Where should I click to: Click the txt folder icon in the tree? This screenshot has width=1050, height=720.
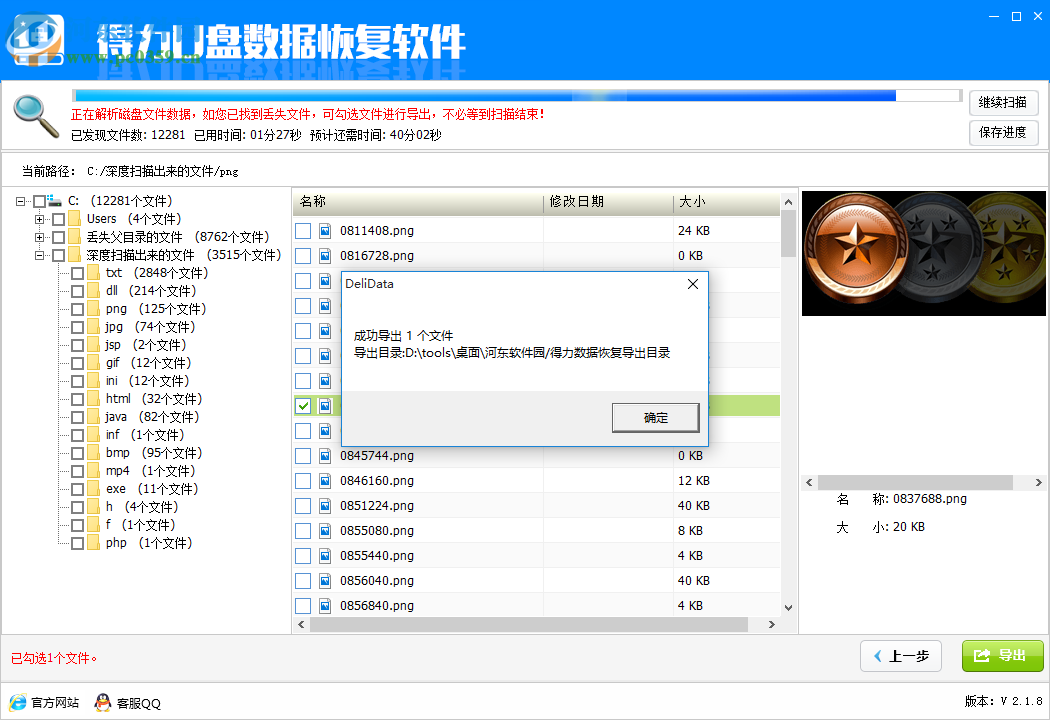coord(95,272)
